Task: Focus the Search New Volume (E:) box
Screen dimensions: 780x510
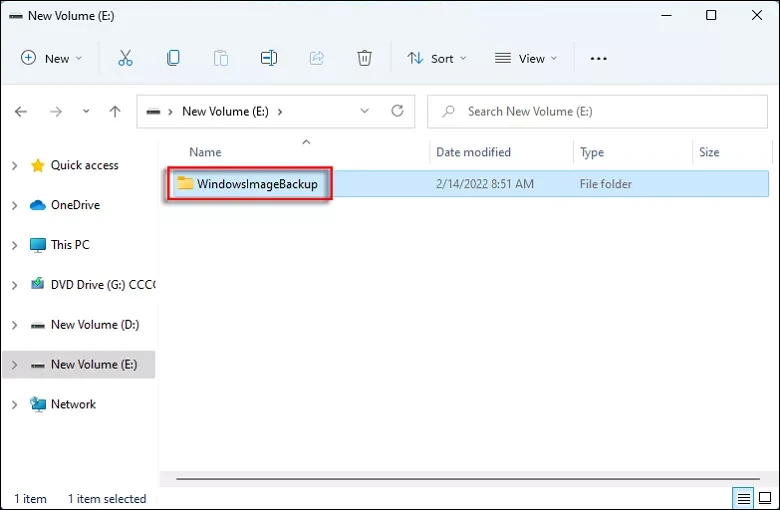Action: click(597, 111)
